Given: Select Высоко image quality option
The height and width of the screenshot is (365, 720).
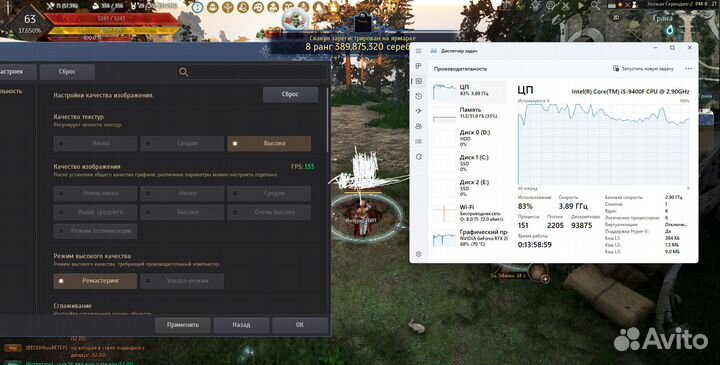Looking at the screenshot, I should pyautogui.click(x=182, y=212).
